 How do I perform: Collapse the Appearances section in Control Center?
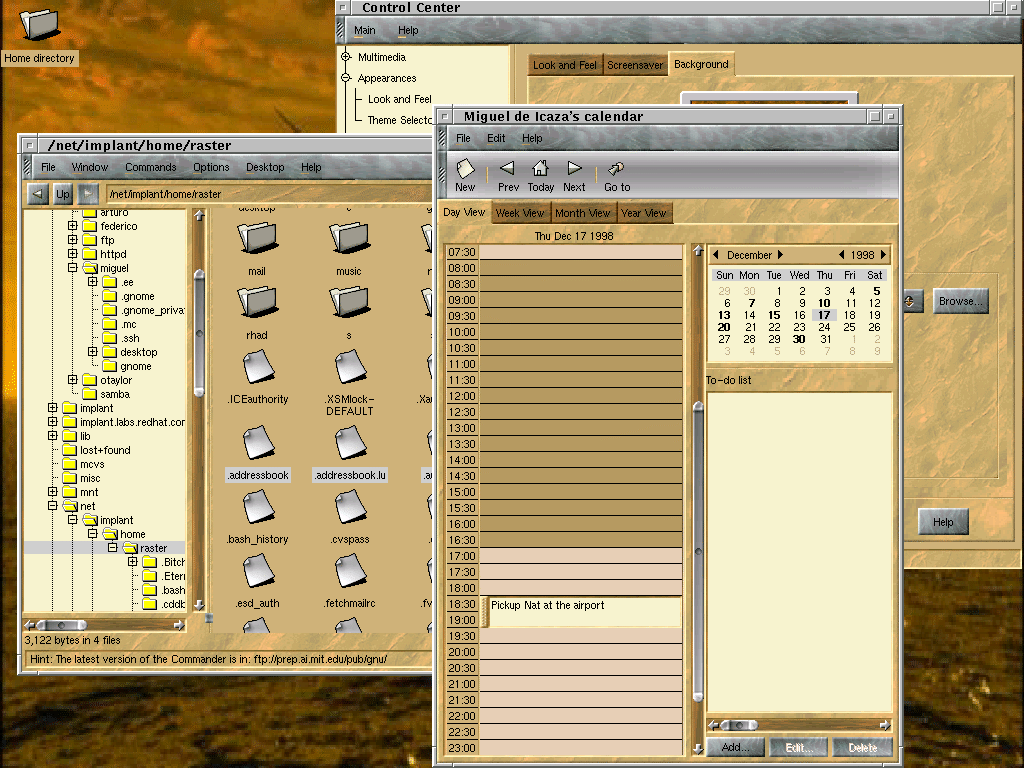point(346,78)
